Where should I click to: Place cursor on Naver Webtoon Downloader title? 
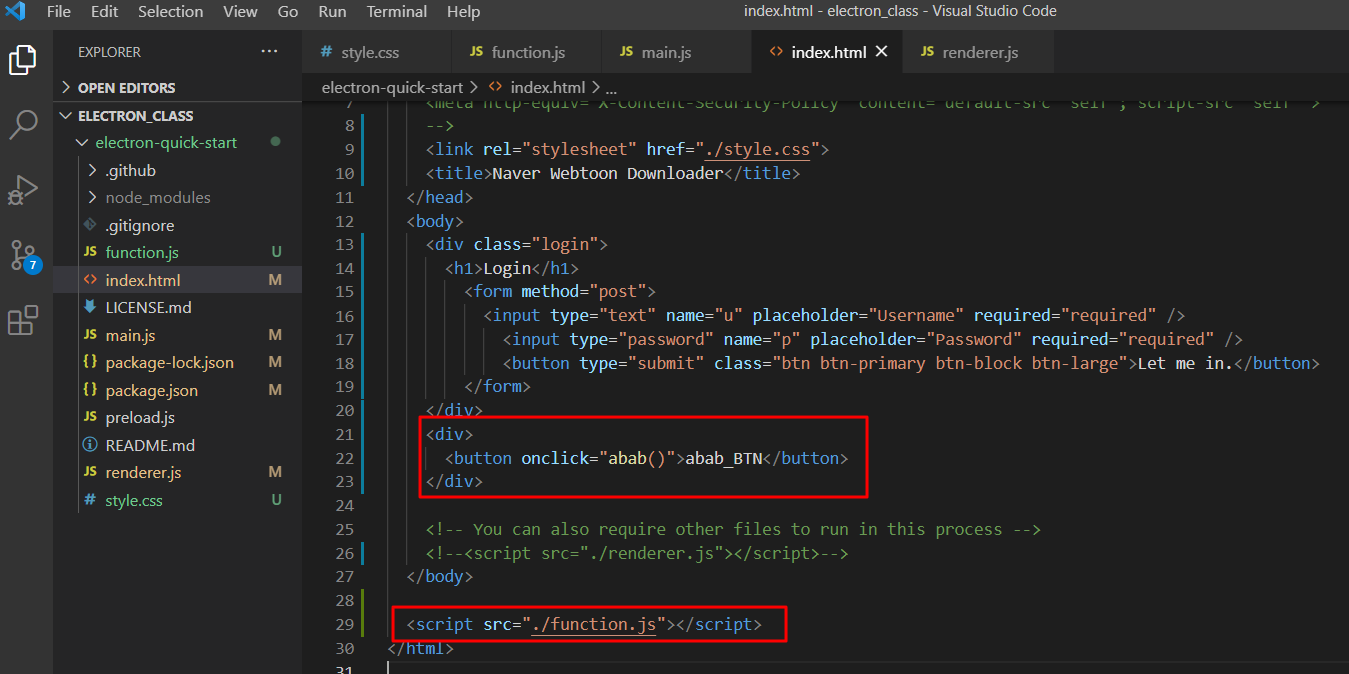point(607,174)
